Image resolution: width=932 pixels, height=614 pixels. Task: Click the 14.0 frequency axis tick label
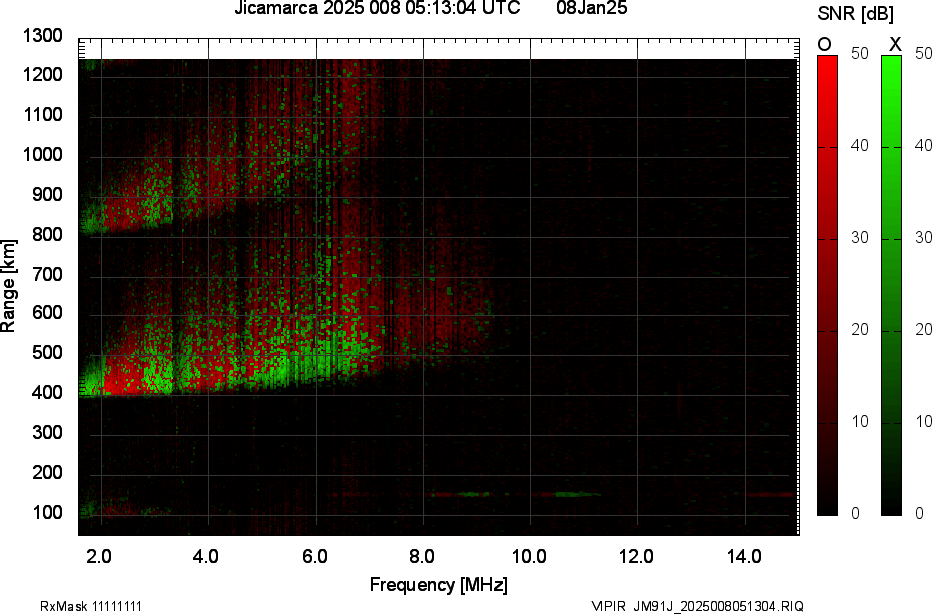pyautogui.click(x=744, y=556)
